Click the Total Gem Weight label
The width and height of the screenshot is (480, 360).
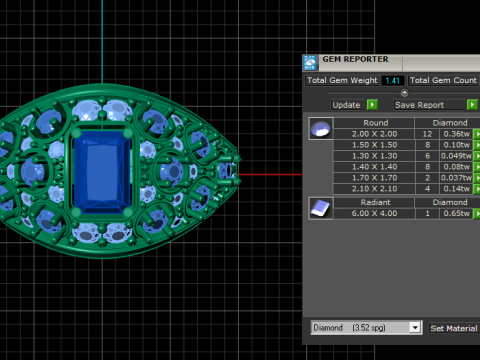pos(342,80)
